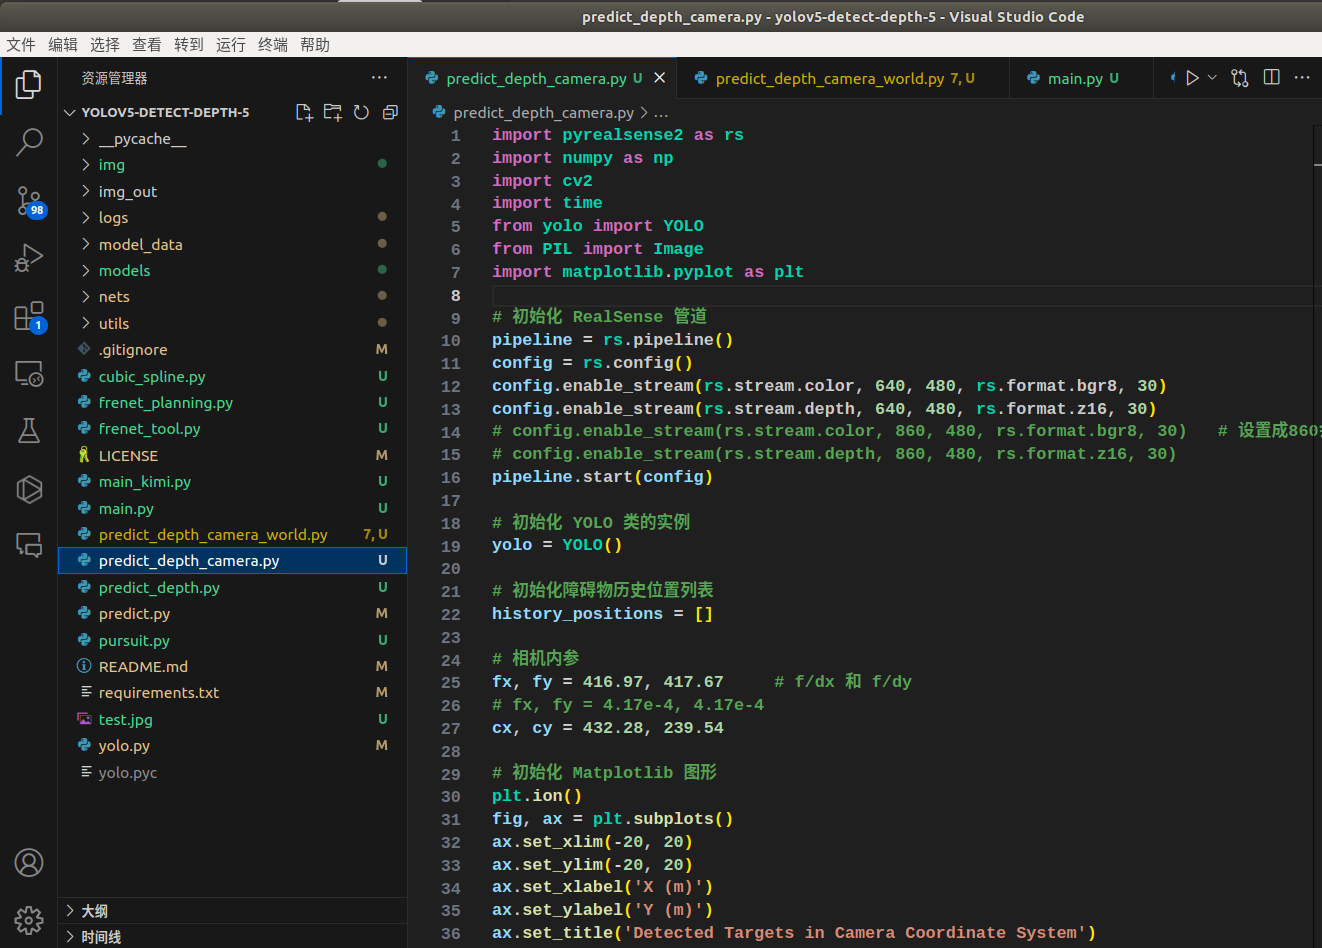Open README.md in explorer
Image resolution: width=1322 pixels, height=948 pixels.
coord(232,667)
